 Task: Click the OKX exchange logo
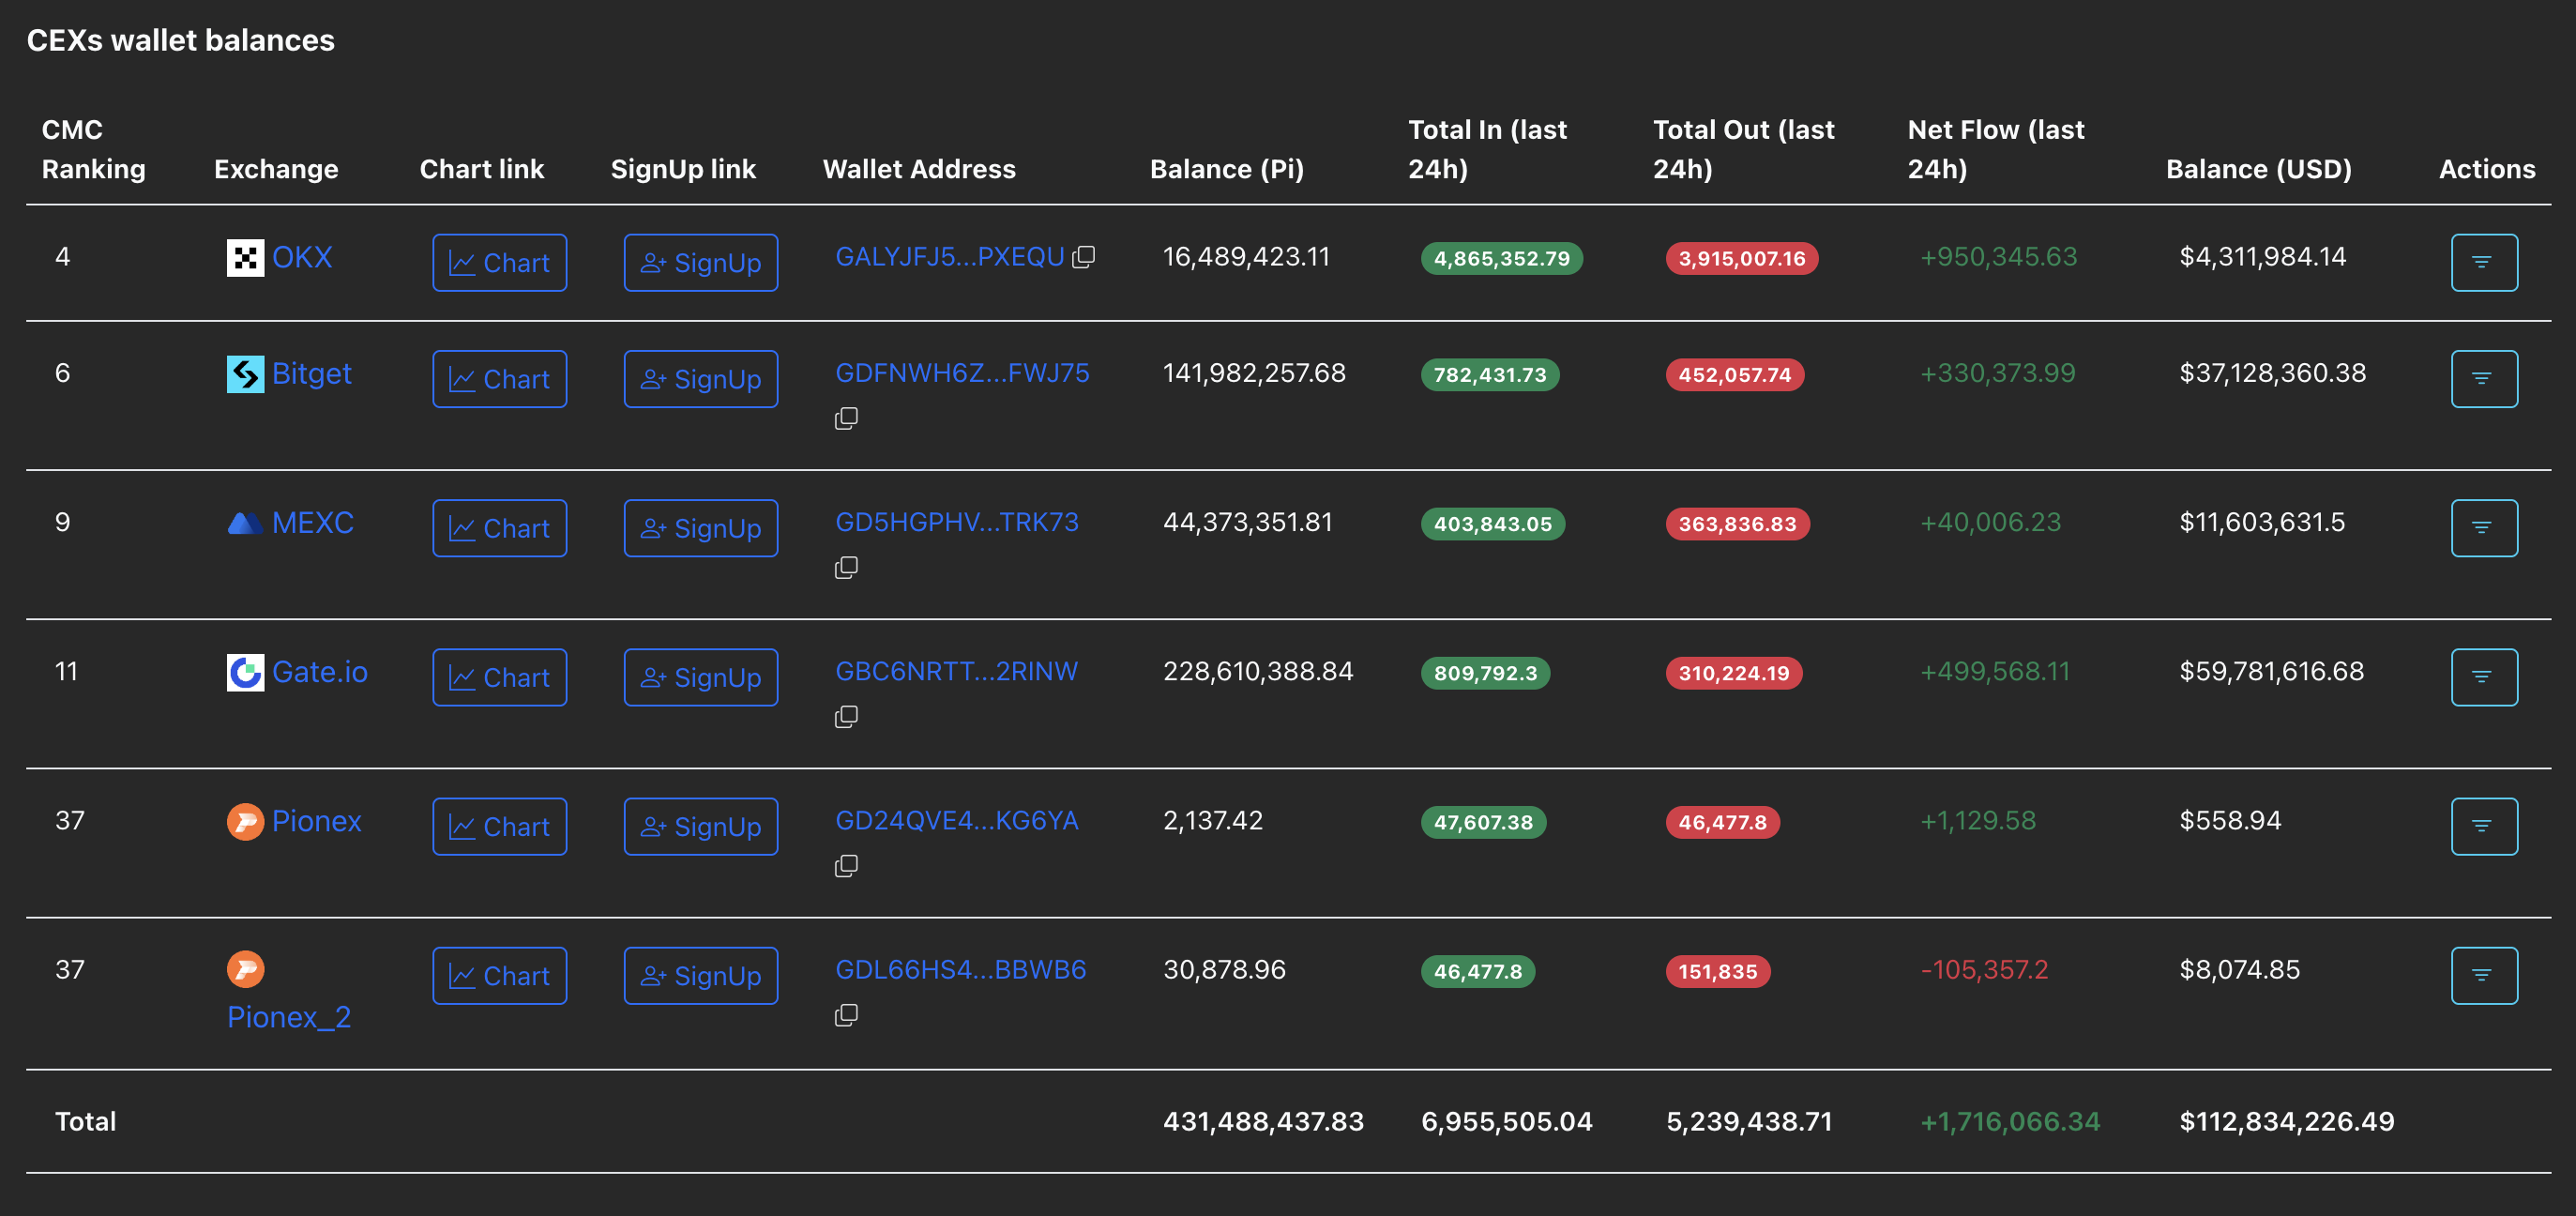[243, 257]
